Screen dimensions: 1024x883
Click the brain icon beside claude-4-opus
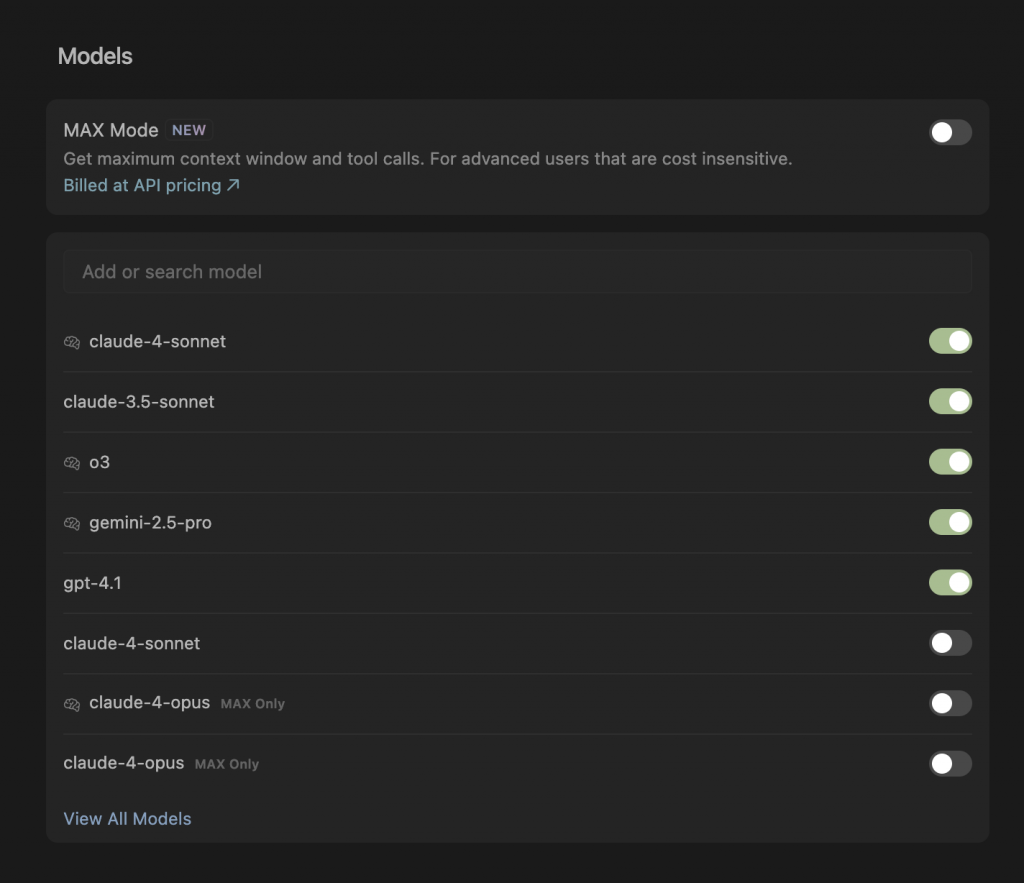coord(72,704)
